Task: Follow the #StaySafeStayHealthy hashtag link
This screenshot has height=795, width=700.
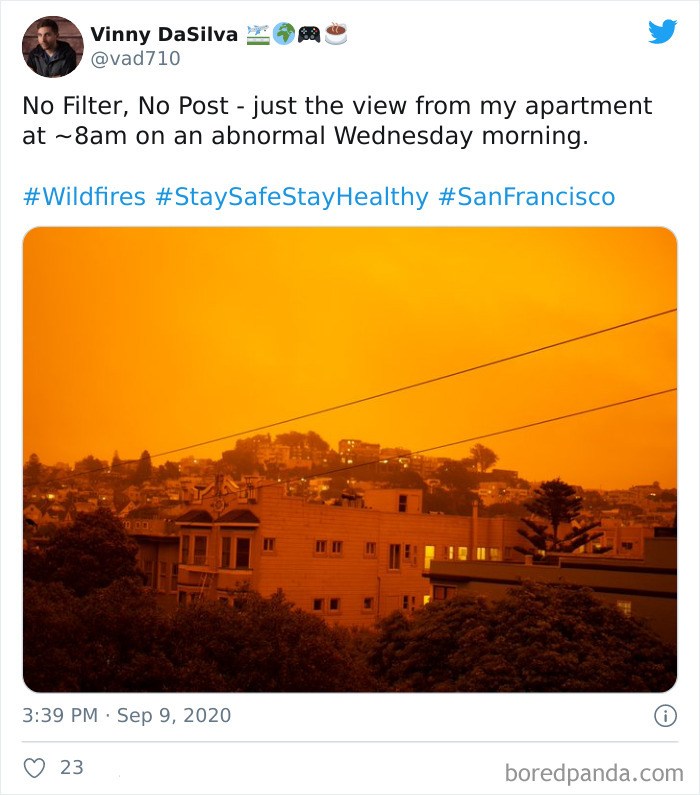Action: click(x=291, y=196)
